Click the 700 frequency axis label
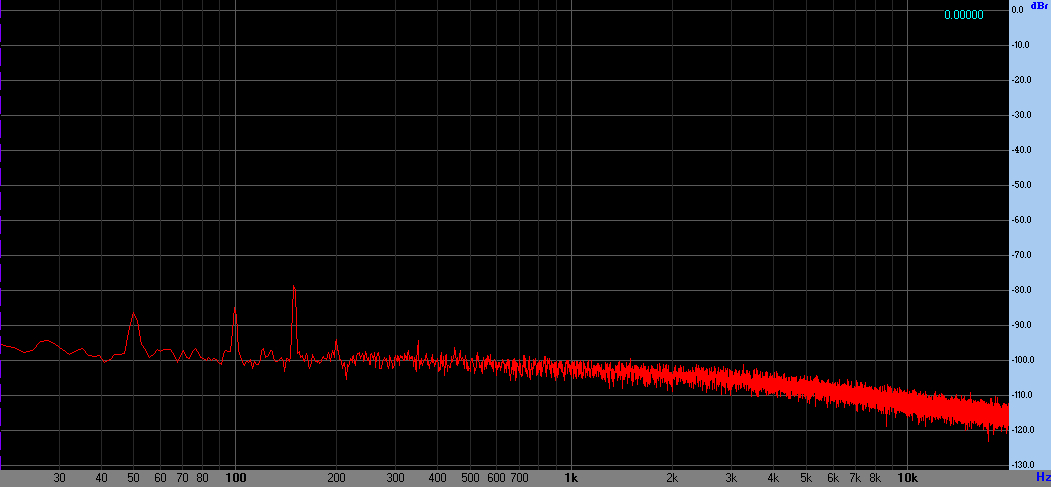 [x=519, y=478]
